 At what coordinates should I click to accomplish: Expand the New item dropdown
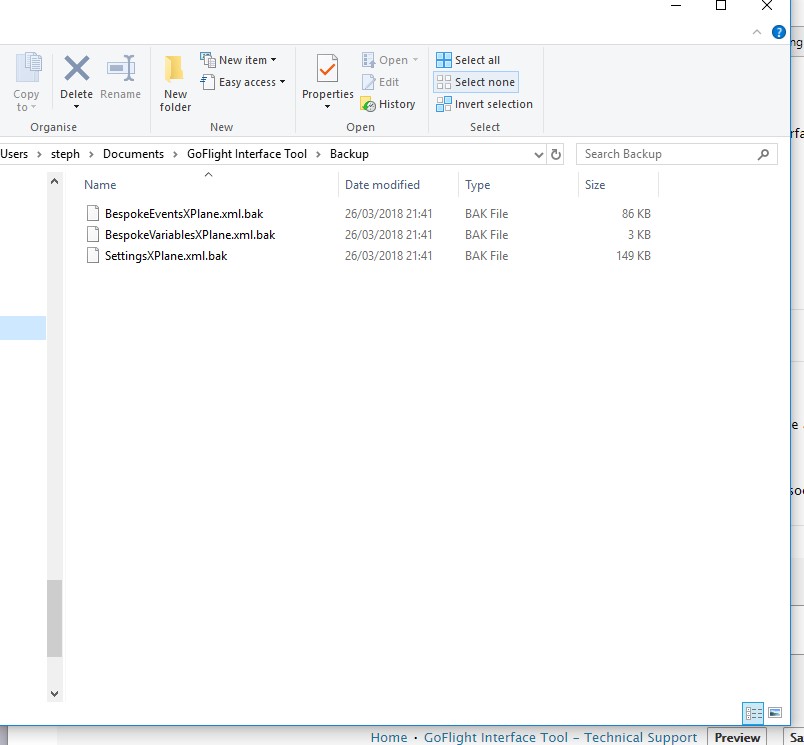pyautogui.click(x=238, y=60)
